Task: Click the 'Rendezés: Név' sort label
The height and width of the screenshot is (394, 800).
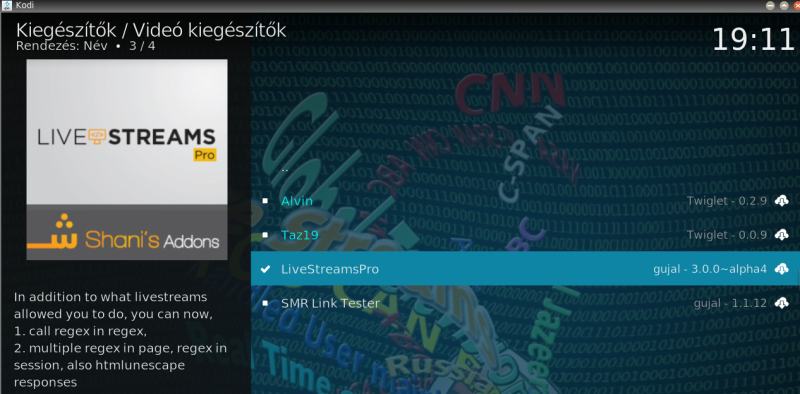Action: pos(63,46)
